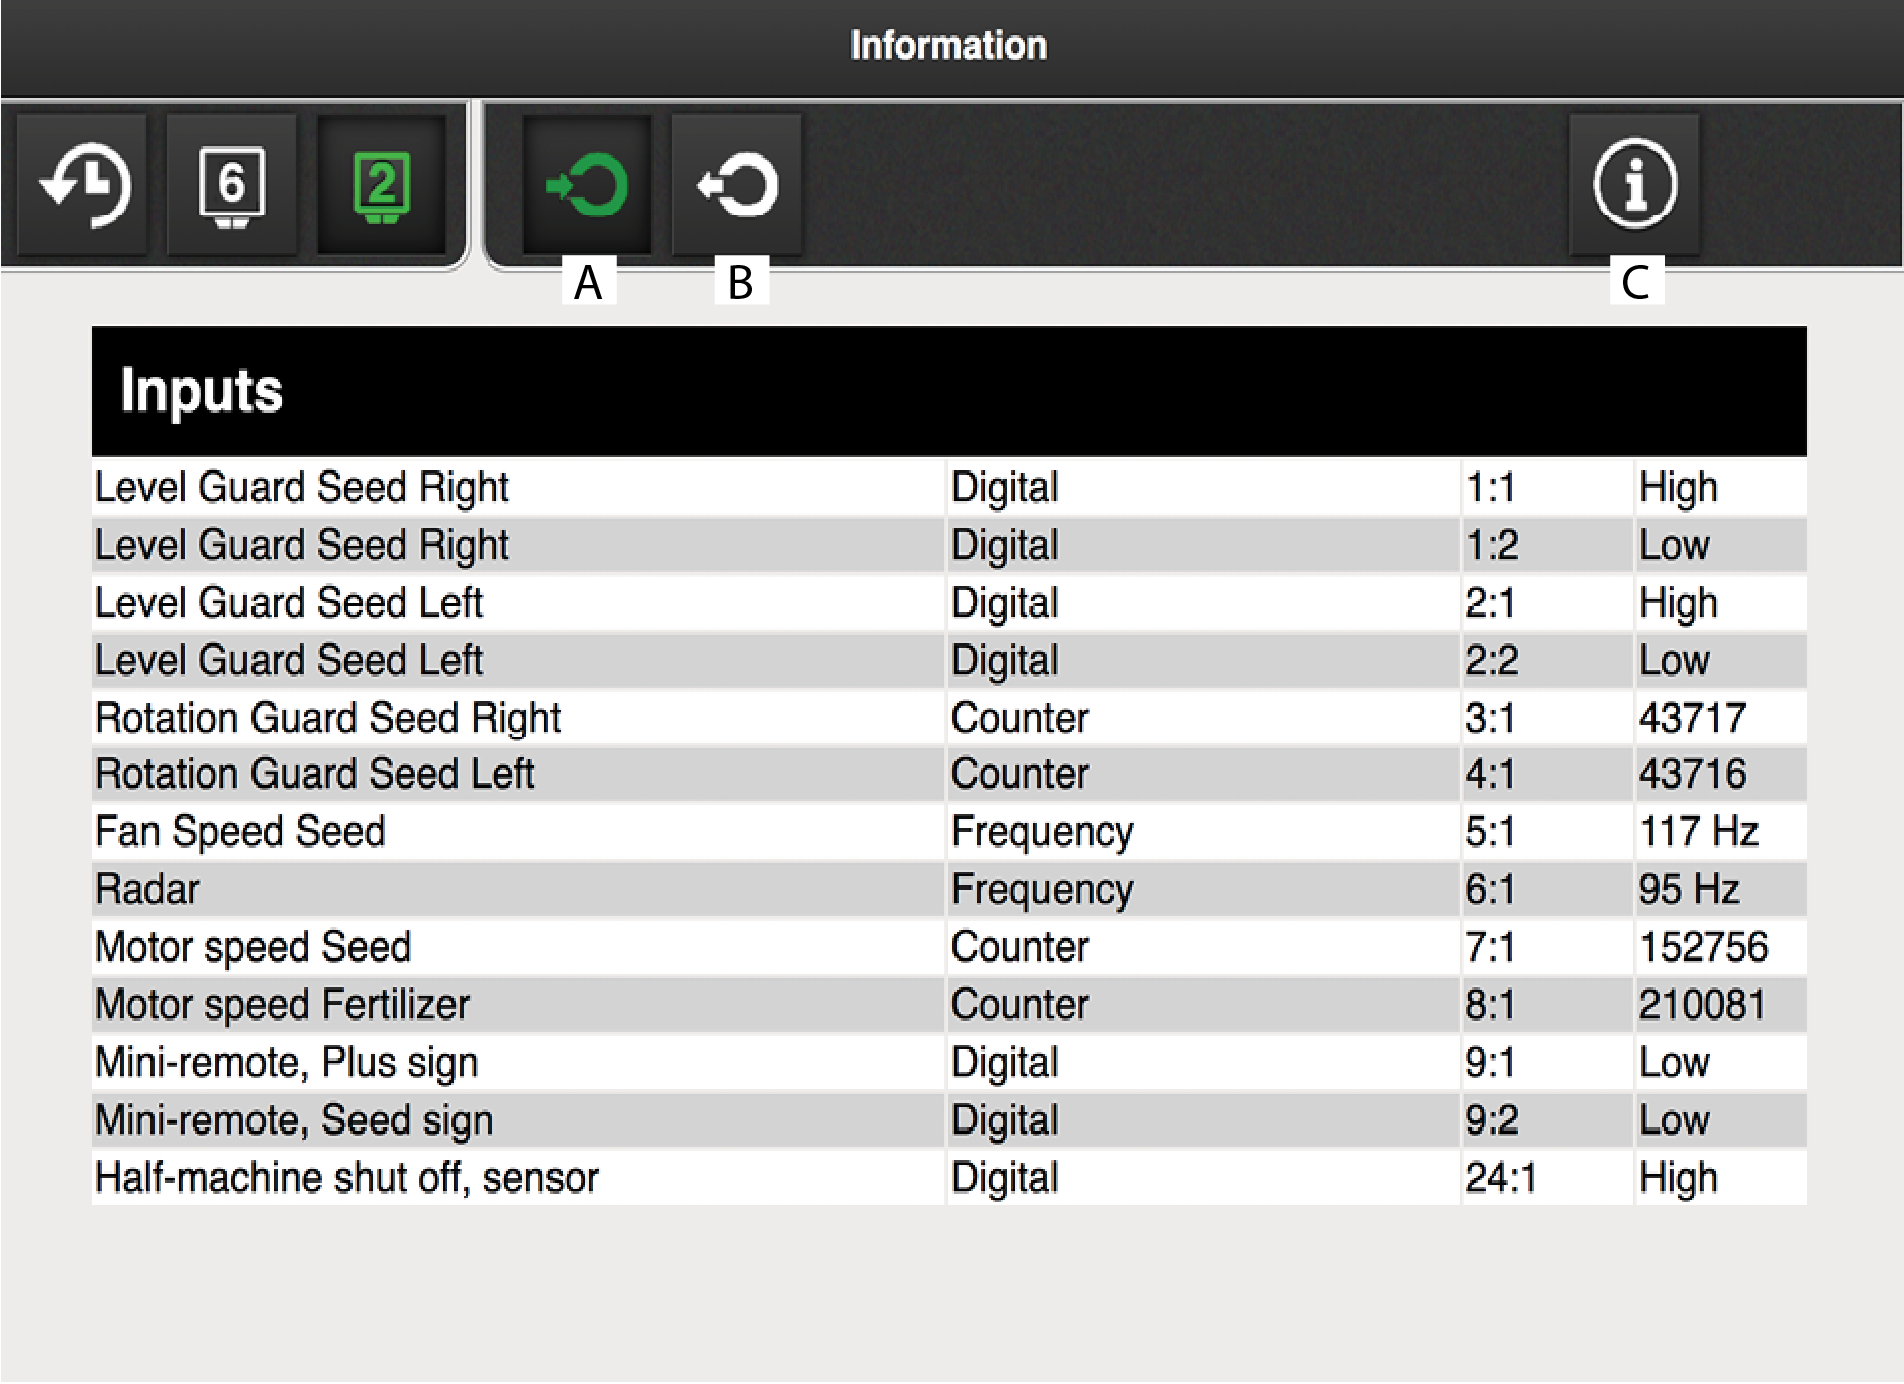Select the number 6 display unit icon
Image resolution: width=1904 pixels, height=1384 pixels.
tap(232, 184)
